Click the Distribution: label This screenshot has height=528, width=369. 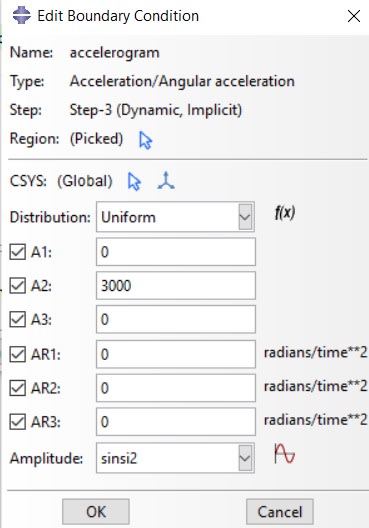point(50,217)
